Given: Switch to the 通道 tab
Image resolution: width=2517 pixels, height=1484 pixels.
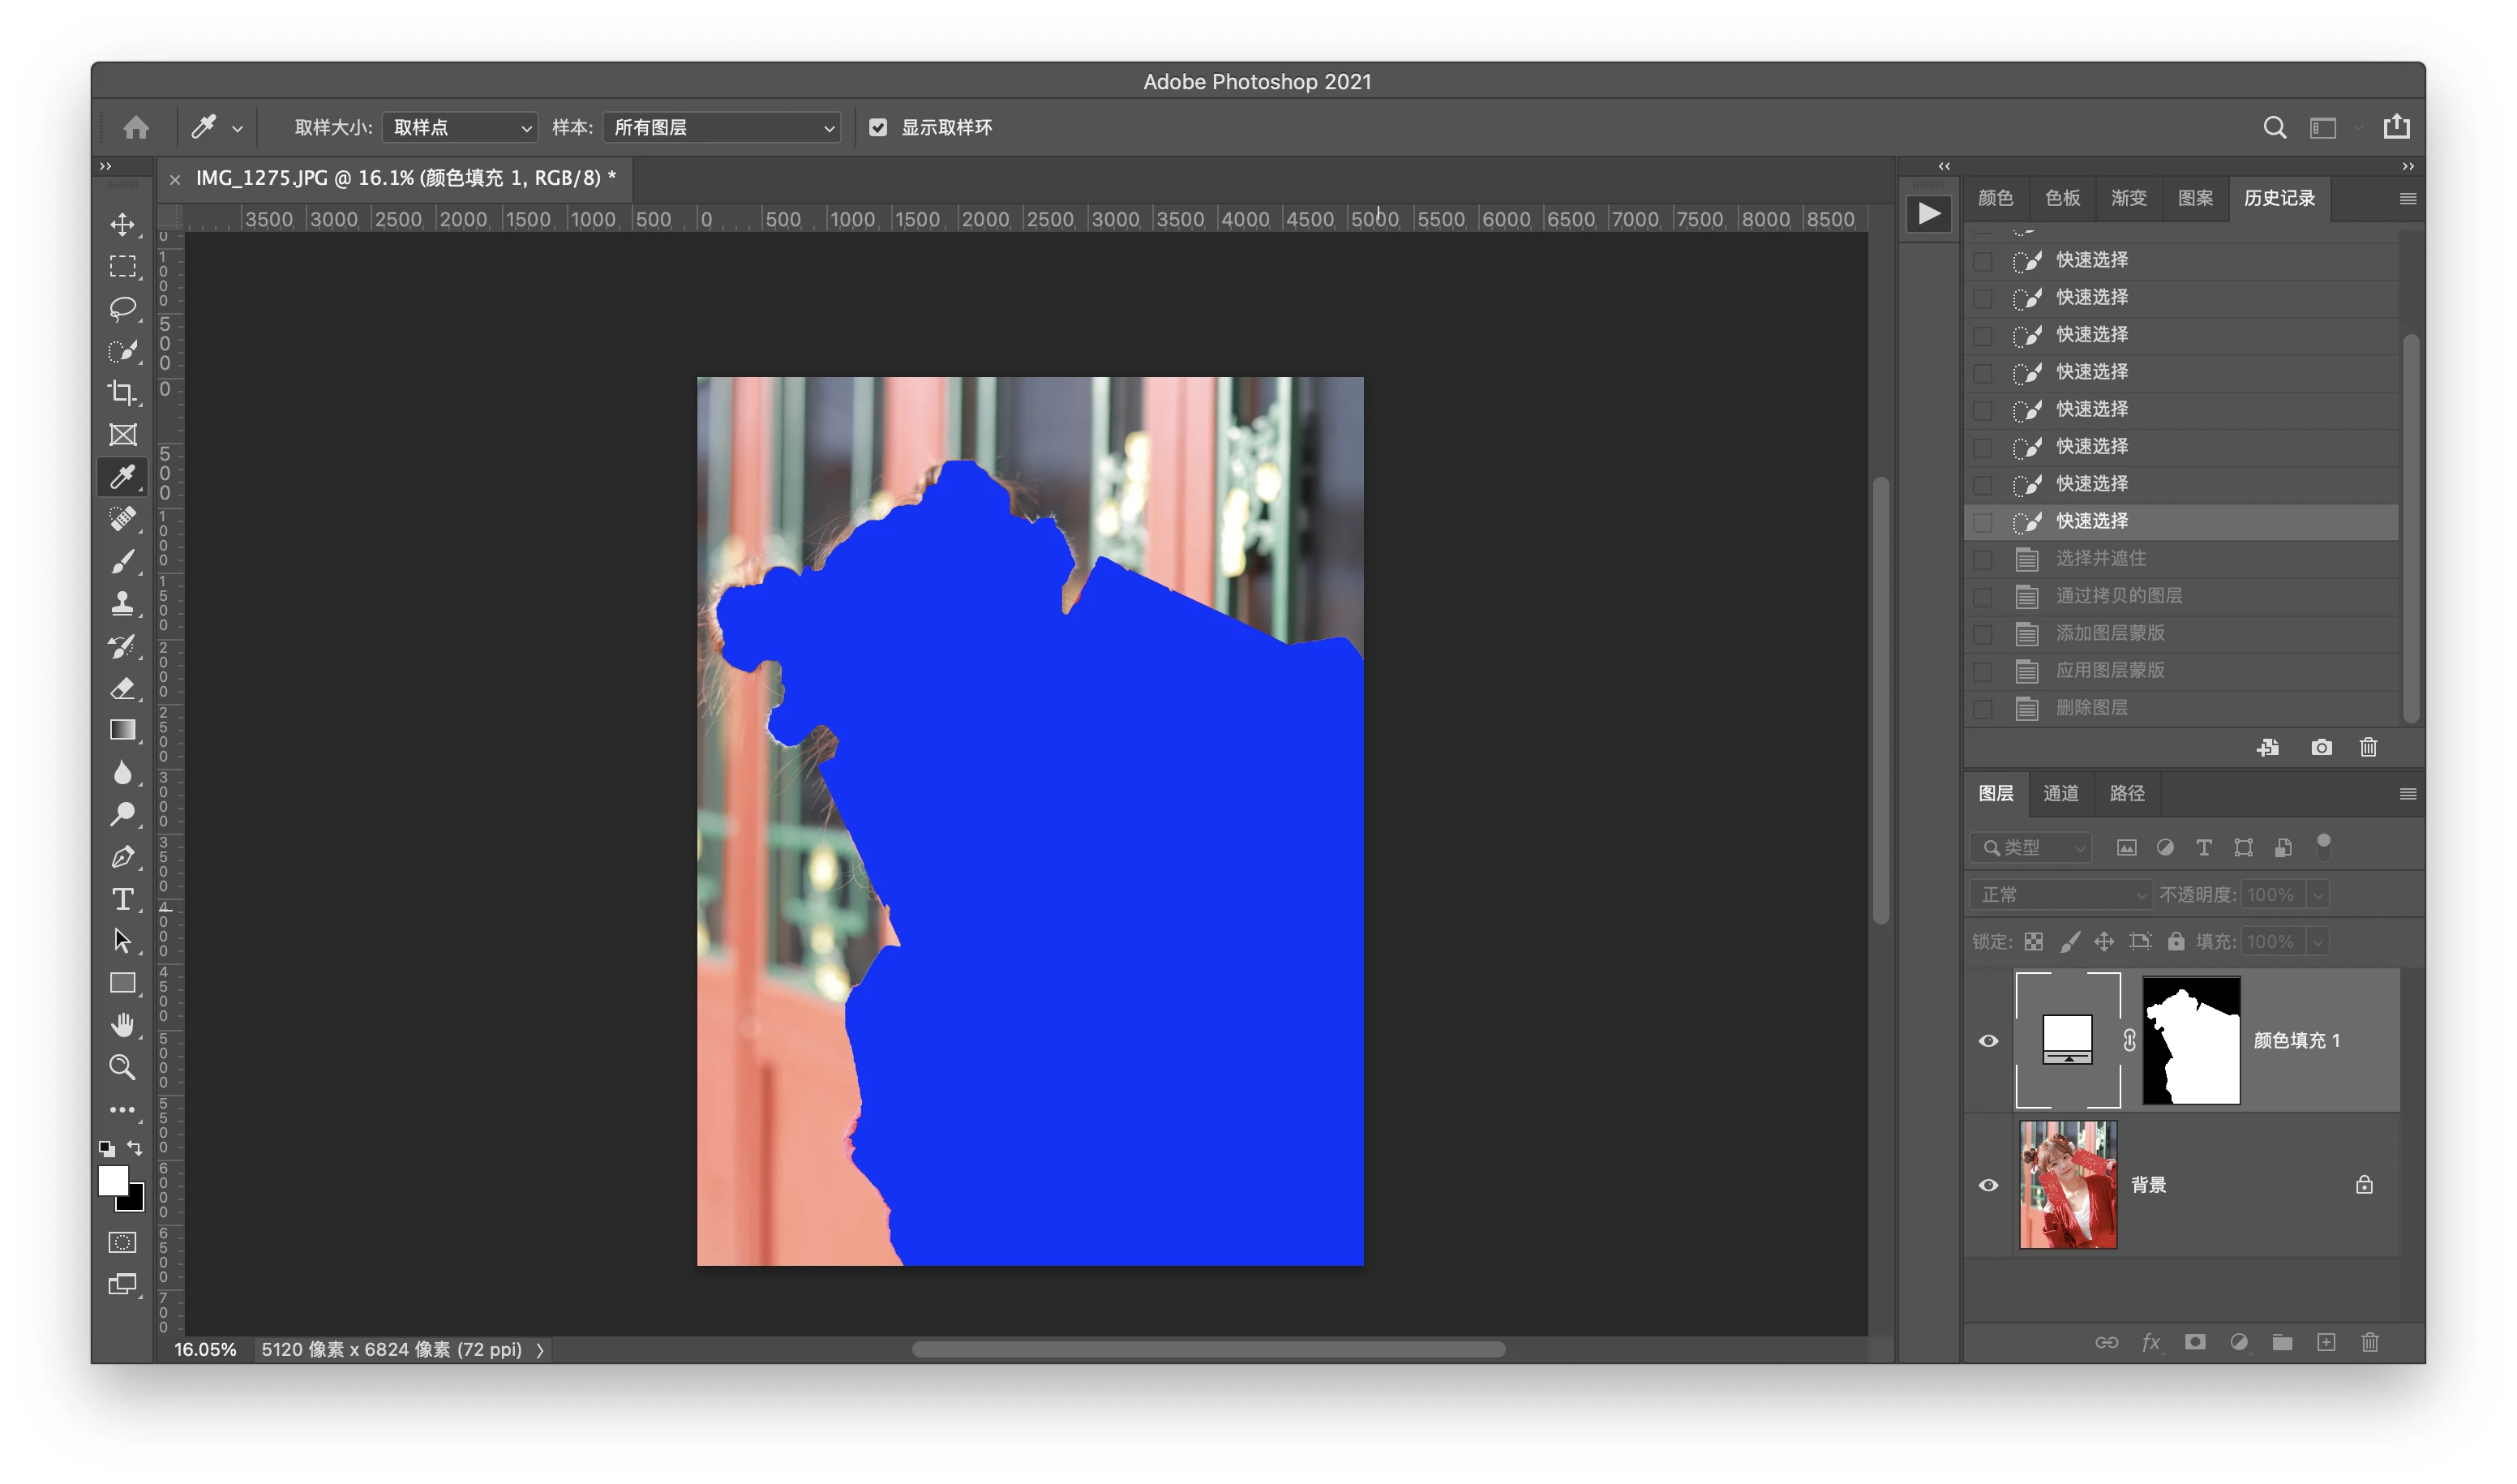Looking at the screenshot, I should (2060, 793).
